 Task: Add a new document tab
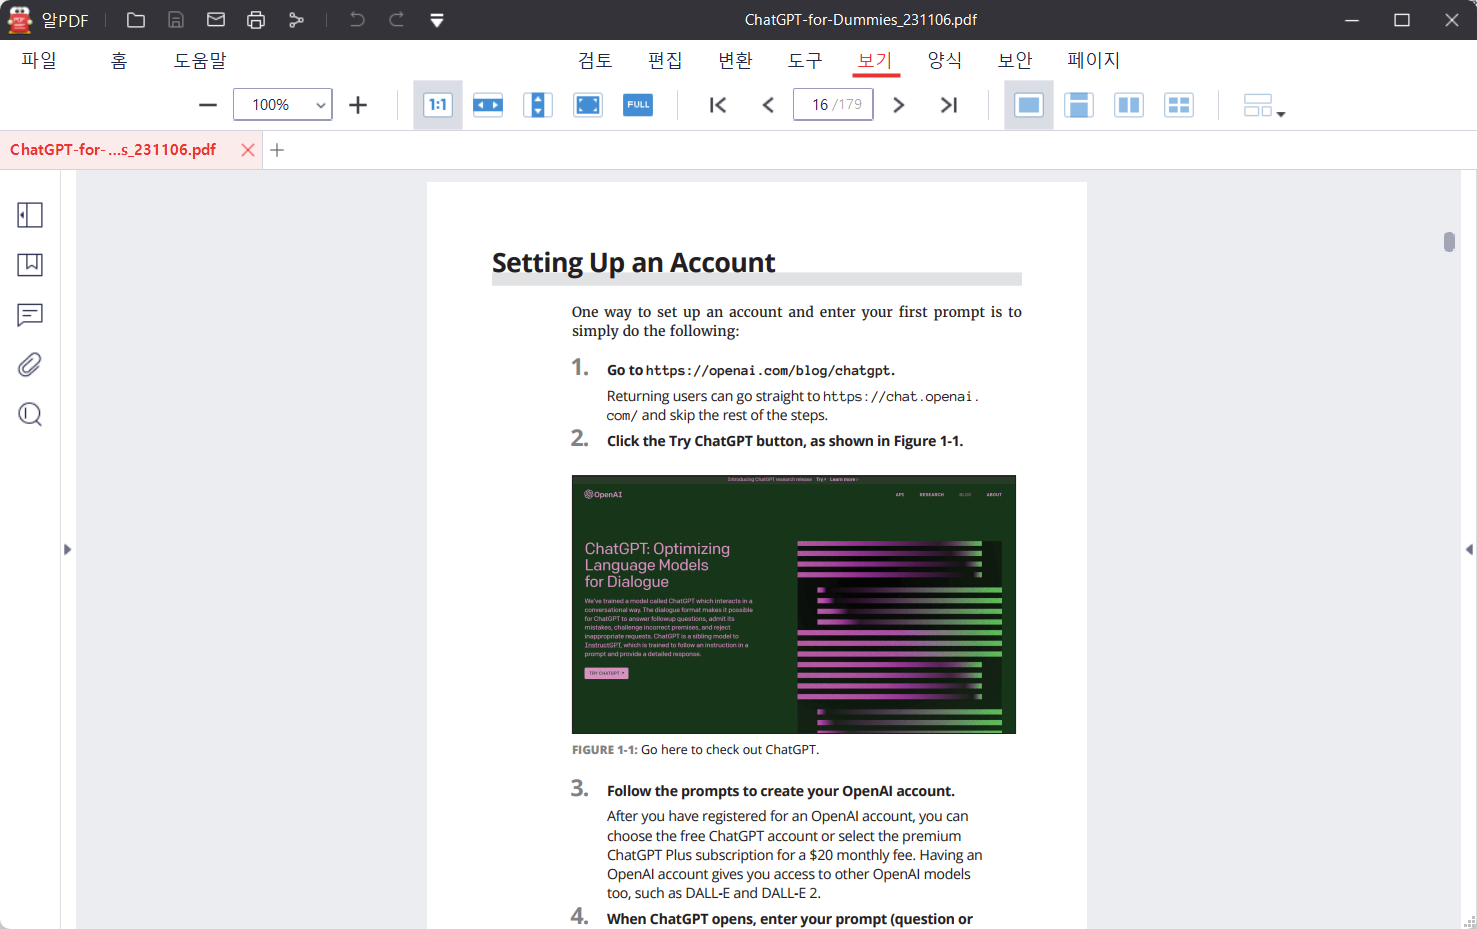tap(277, 150)
